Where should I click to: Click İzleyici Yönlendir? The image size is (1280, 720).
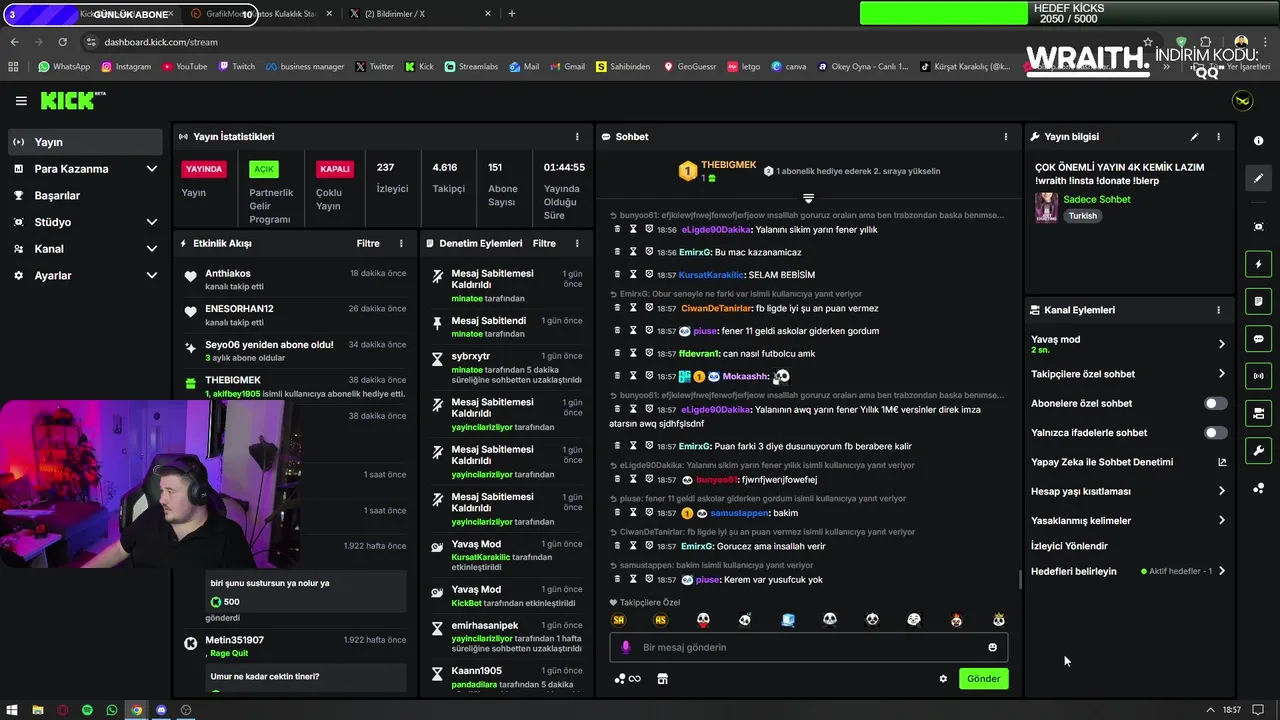coord(1069,546)
